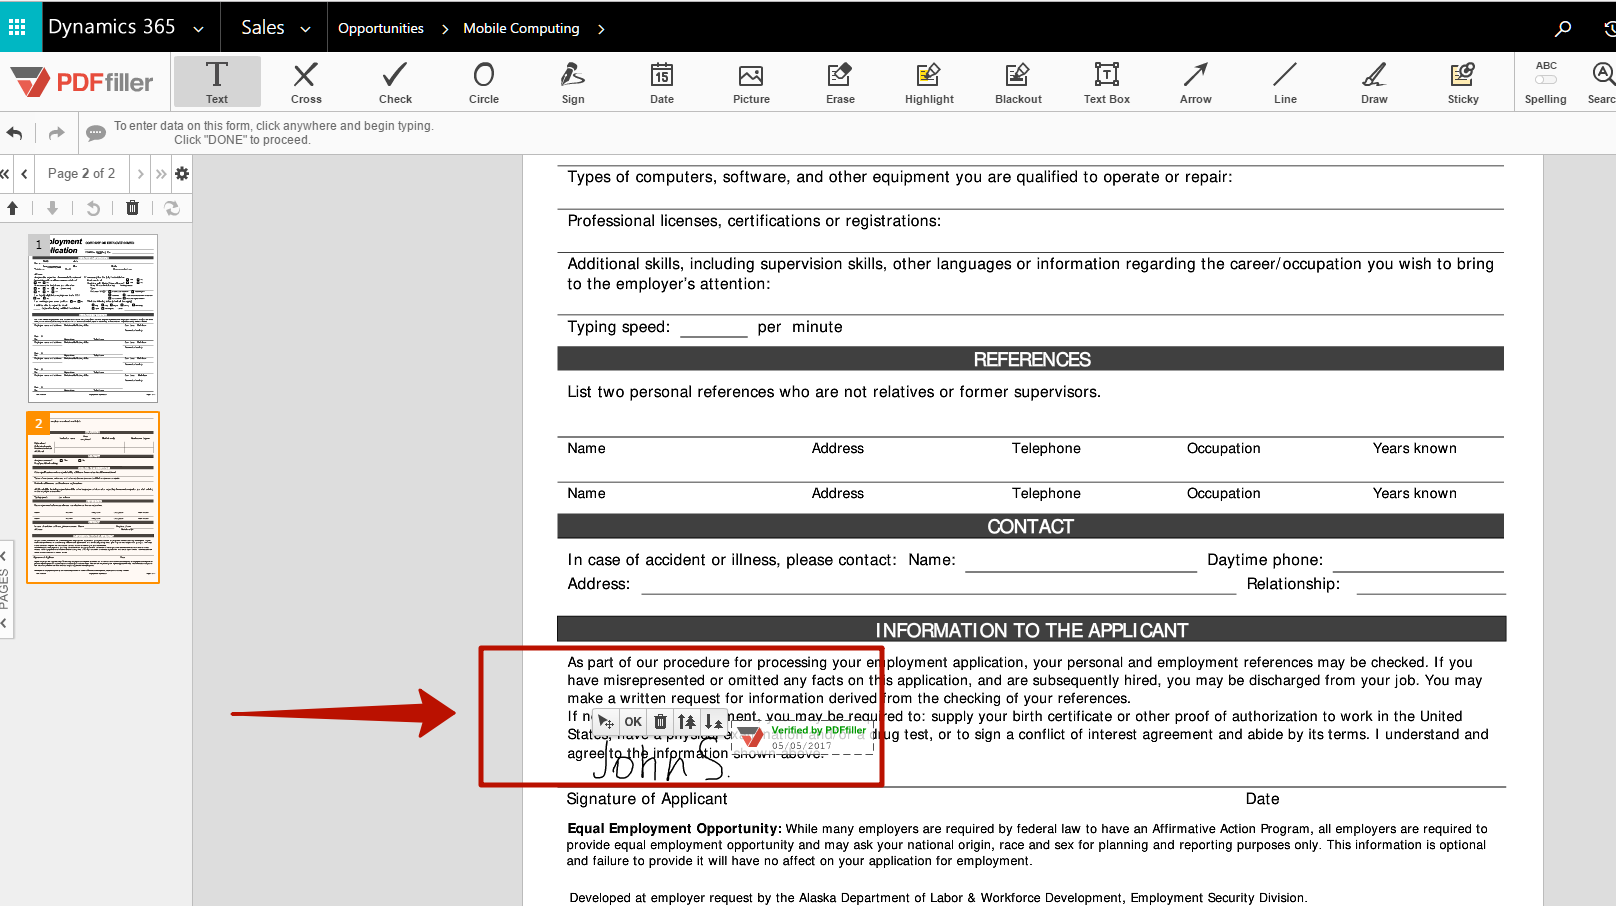
Task: Click the emergency contact Name line
Action: (x=1080, y=562)
